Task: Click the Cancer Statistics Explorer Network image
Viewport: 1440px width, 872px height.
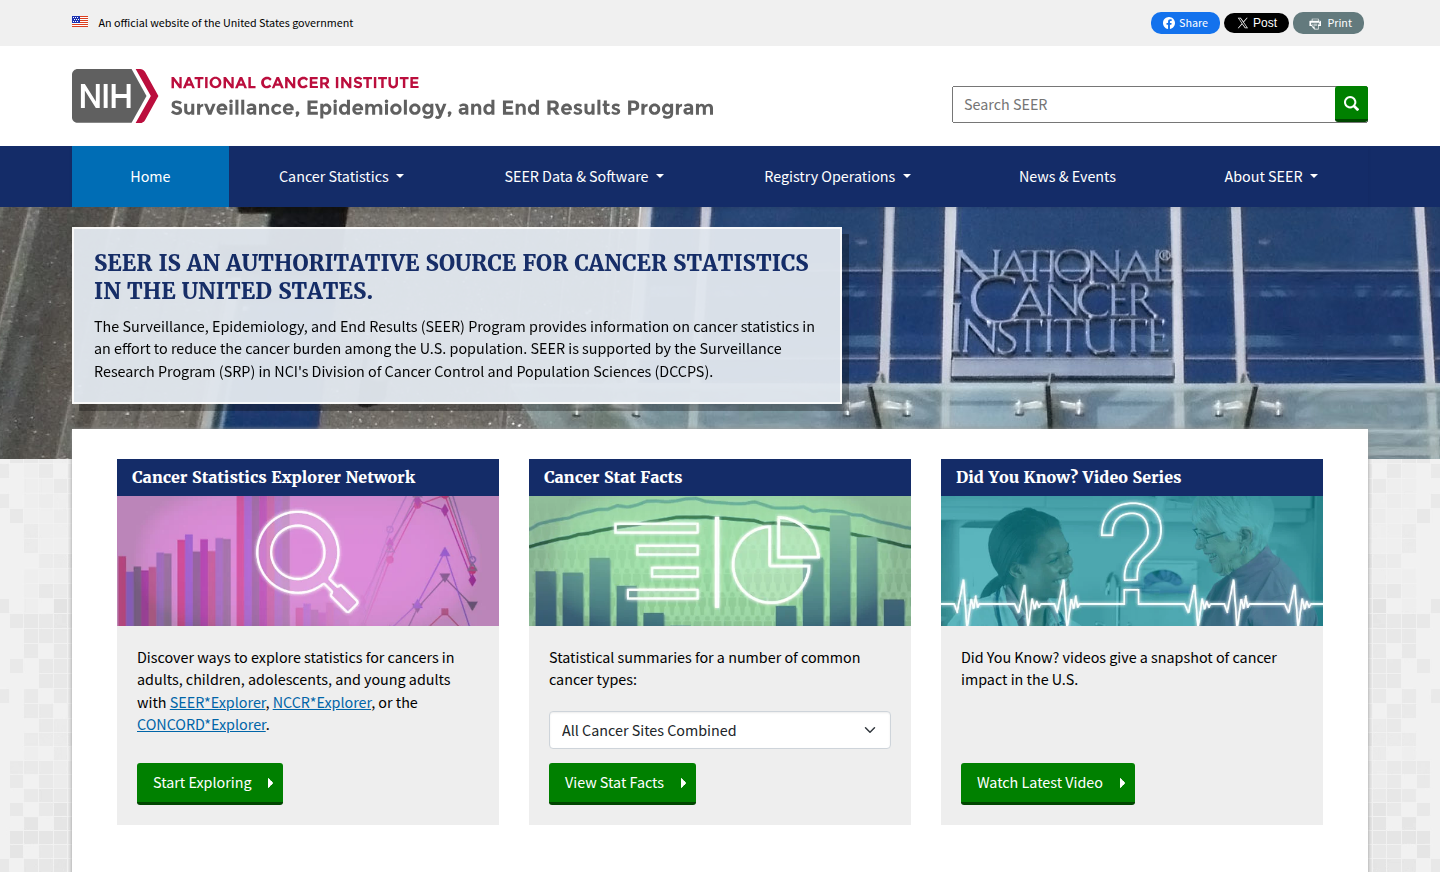Action: pyautogui.click(x=308, y=561)
